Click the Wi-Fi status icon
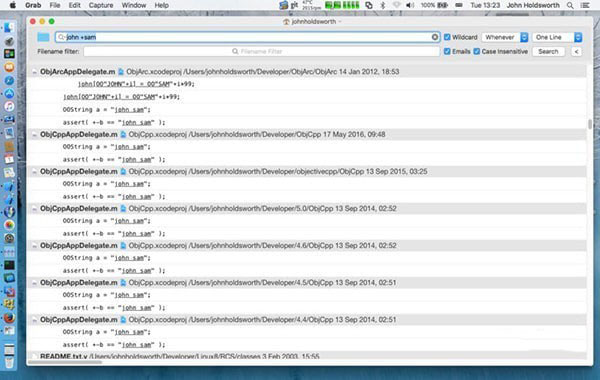Viewport: 600px width, 380px height. [396, 5]
